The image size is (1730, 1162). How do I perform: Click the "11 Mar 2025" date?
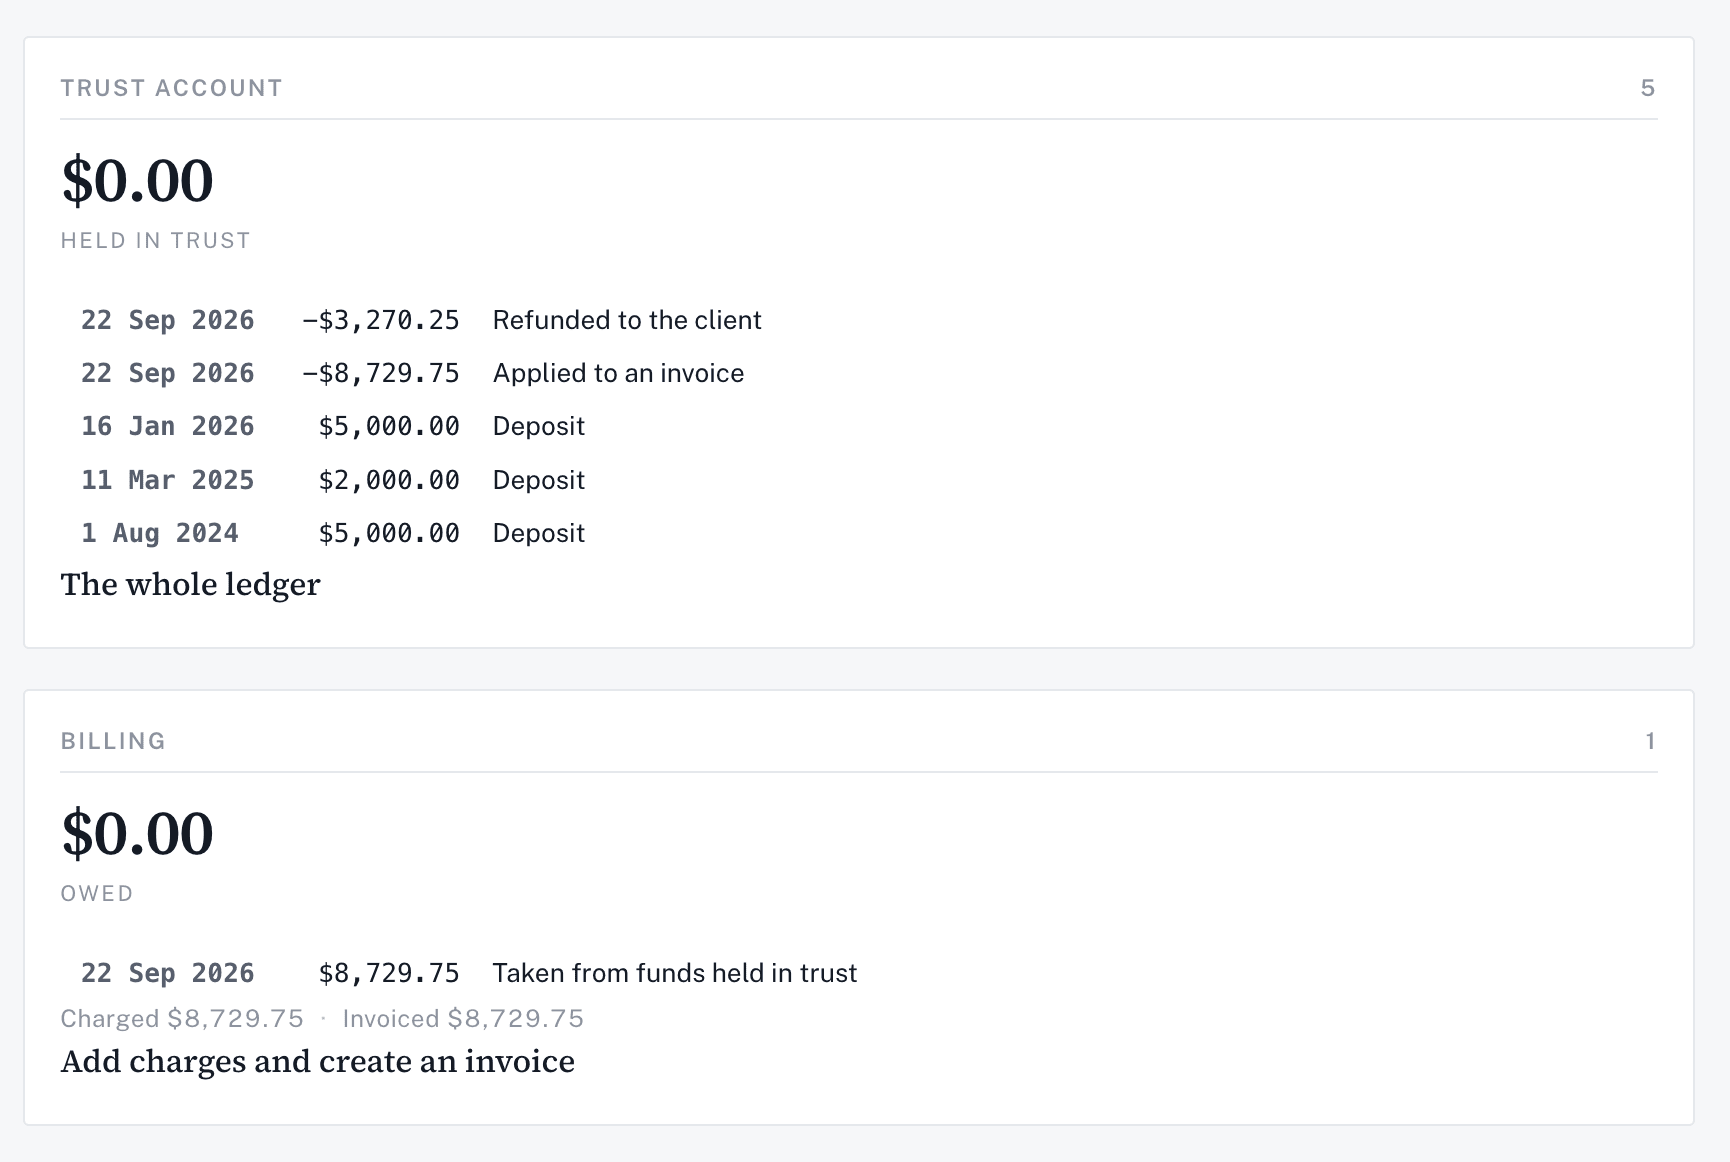click(168, 480)
